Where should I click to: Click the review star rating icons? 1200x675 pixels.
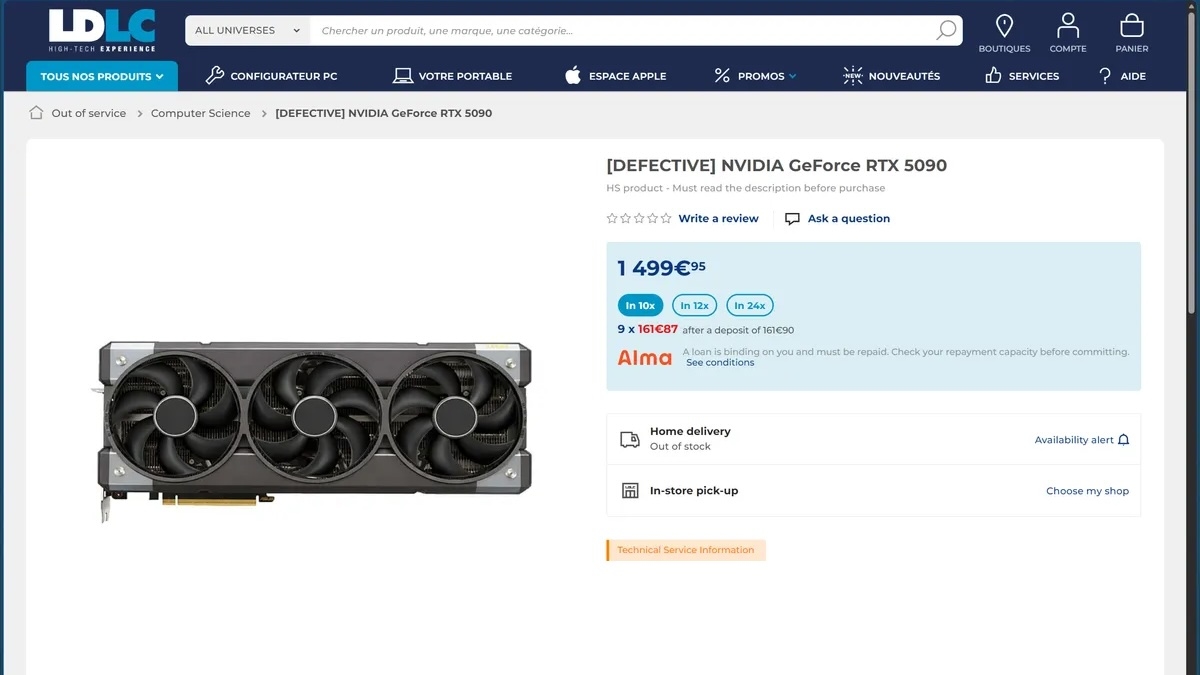pyautogui.click(x=639, y=218)
